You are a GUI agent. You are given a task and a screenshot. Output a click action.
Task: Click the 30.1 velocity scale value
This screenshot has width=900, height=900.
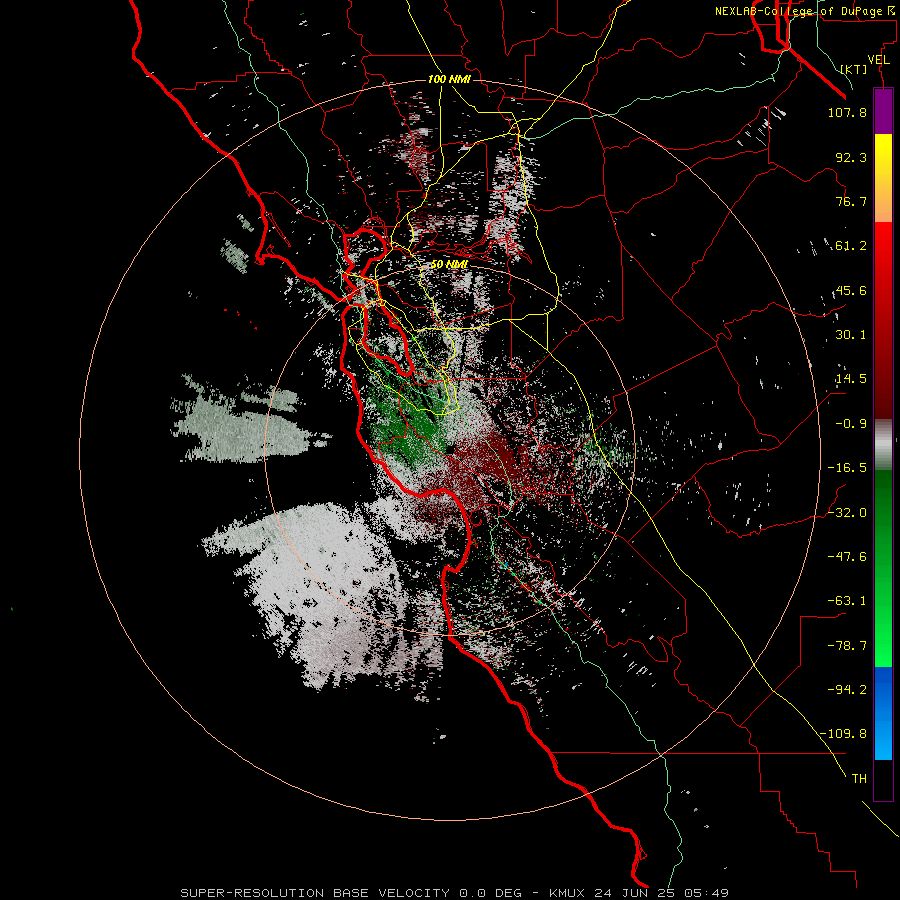tap(851, 335)
